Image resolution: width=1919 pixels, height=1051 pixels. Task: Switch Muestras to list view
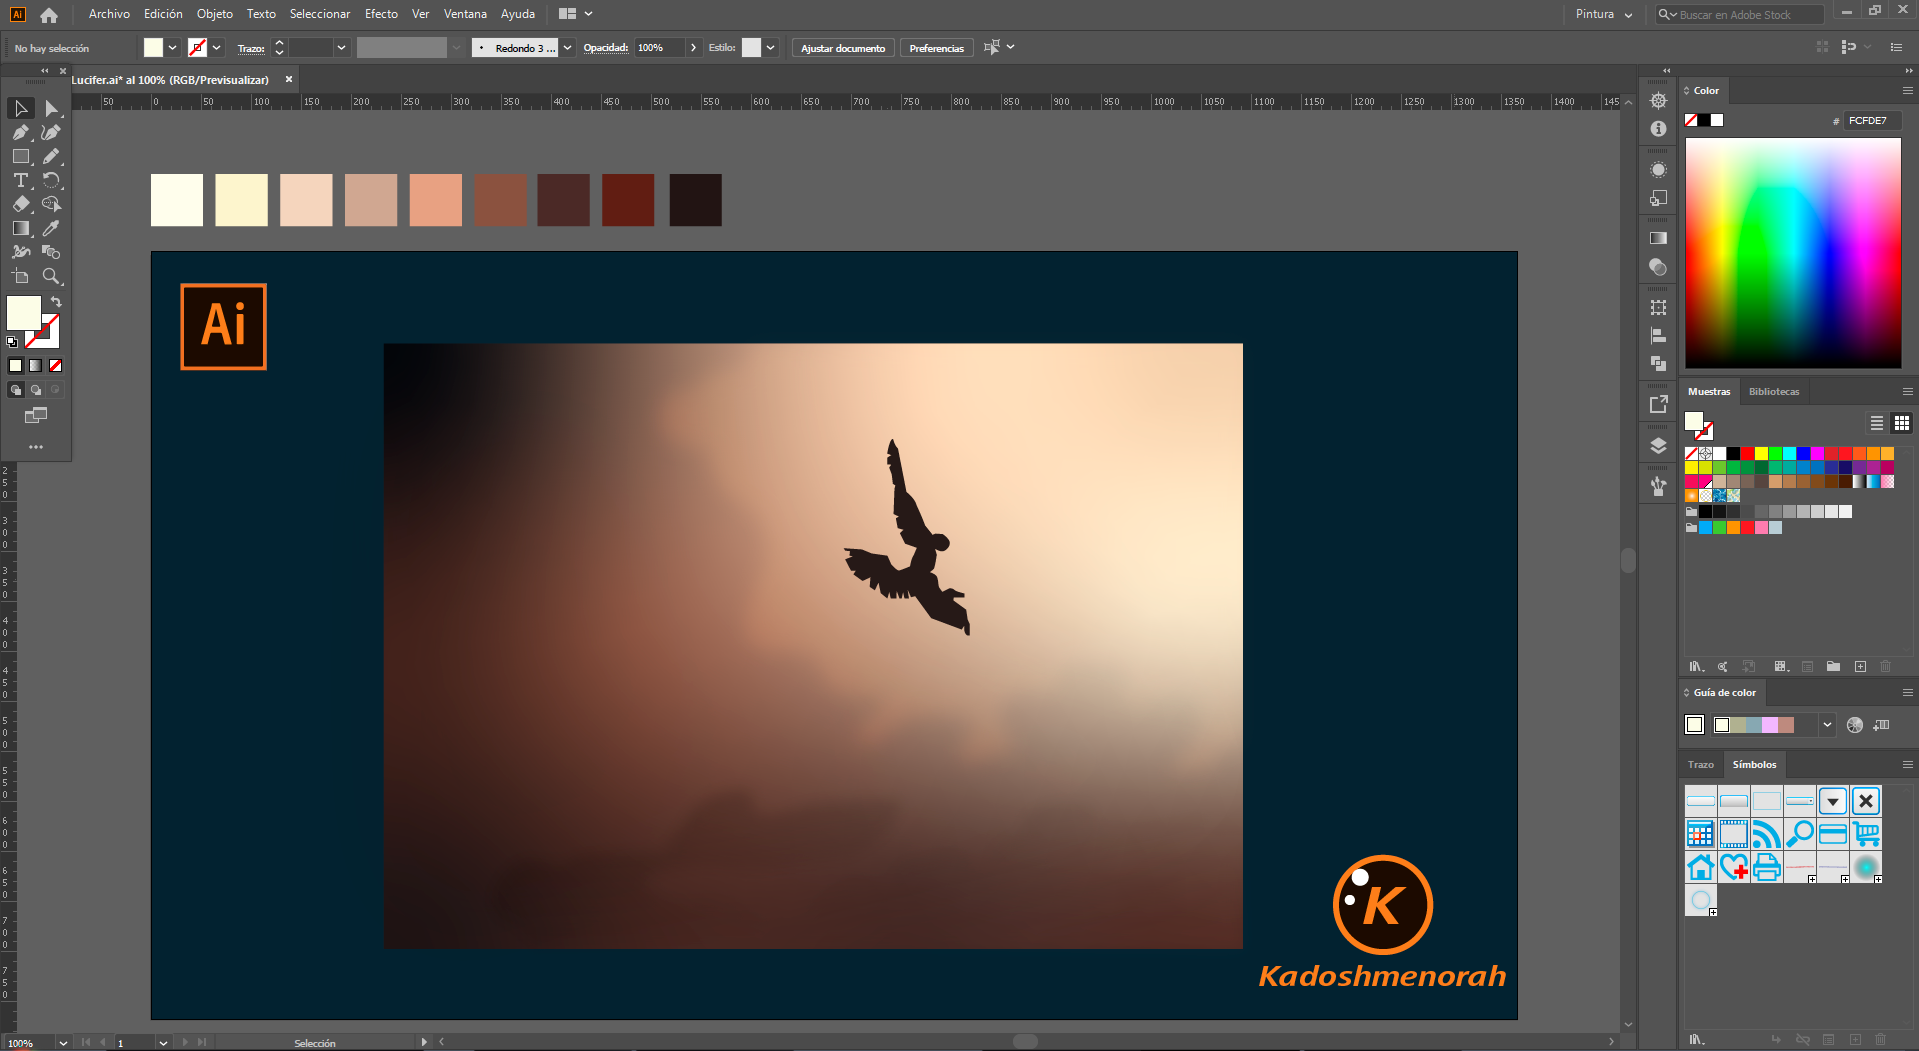click(1877, 423)
